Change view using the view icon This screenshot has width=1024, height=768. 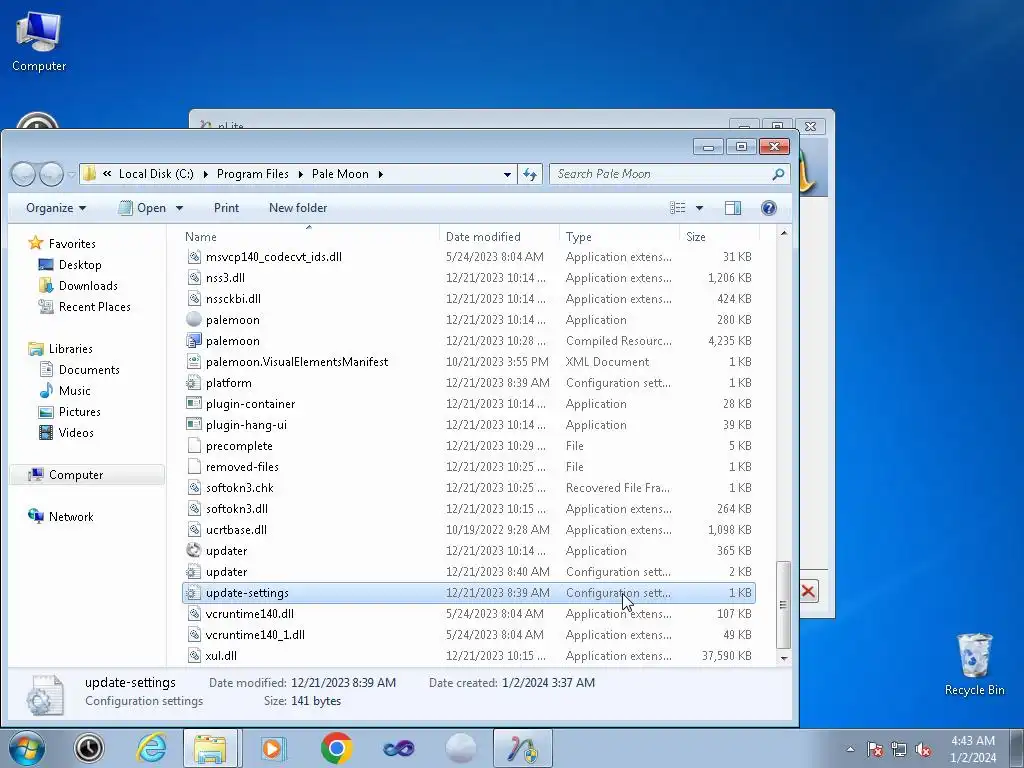(678, 208)
